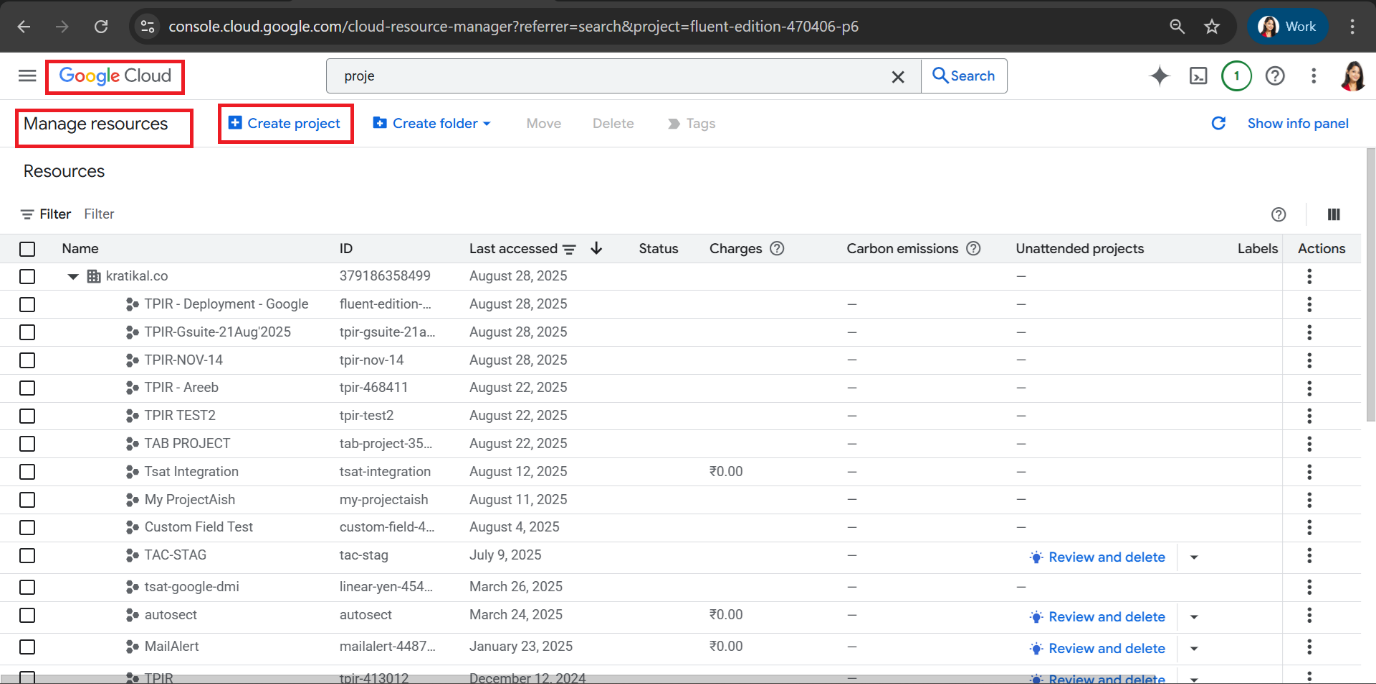Click the Unattended projects column header
1376x684 pixels.
click(1080, 249)
